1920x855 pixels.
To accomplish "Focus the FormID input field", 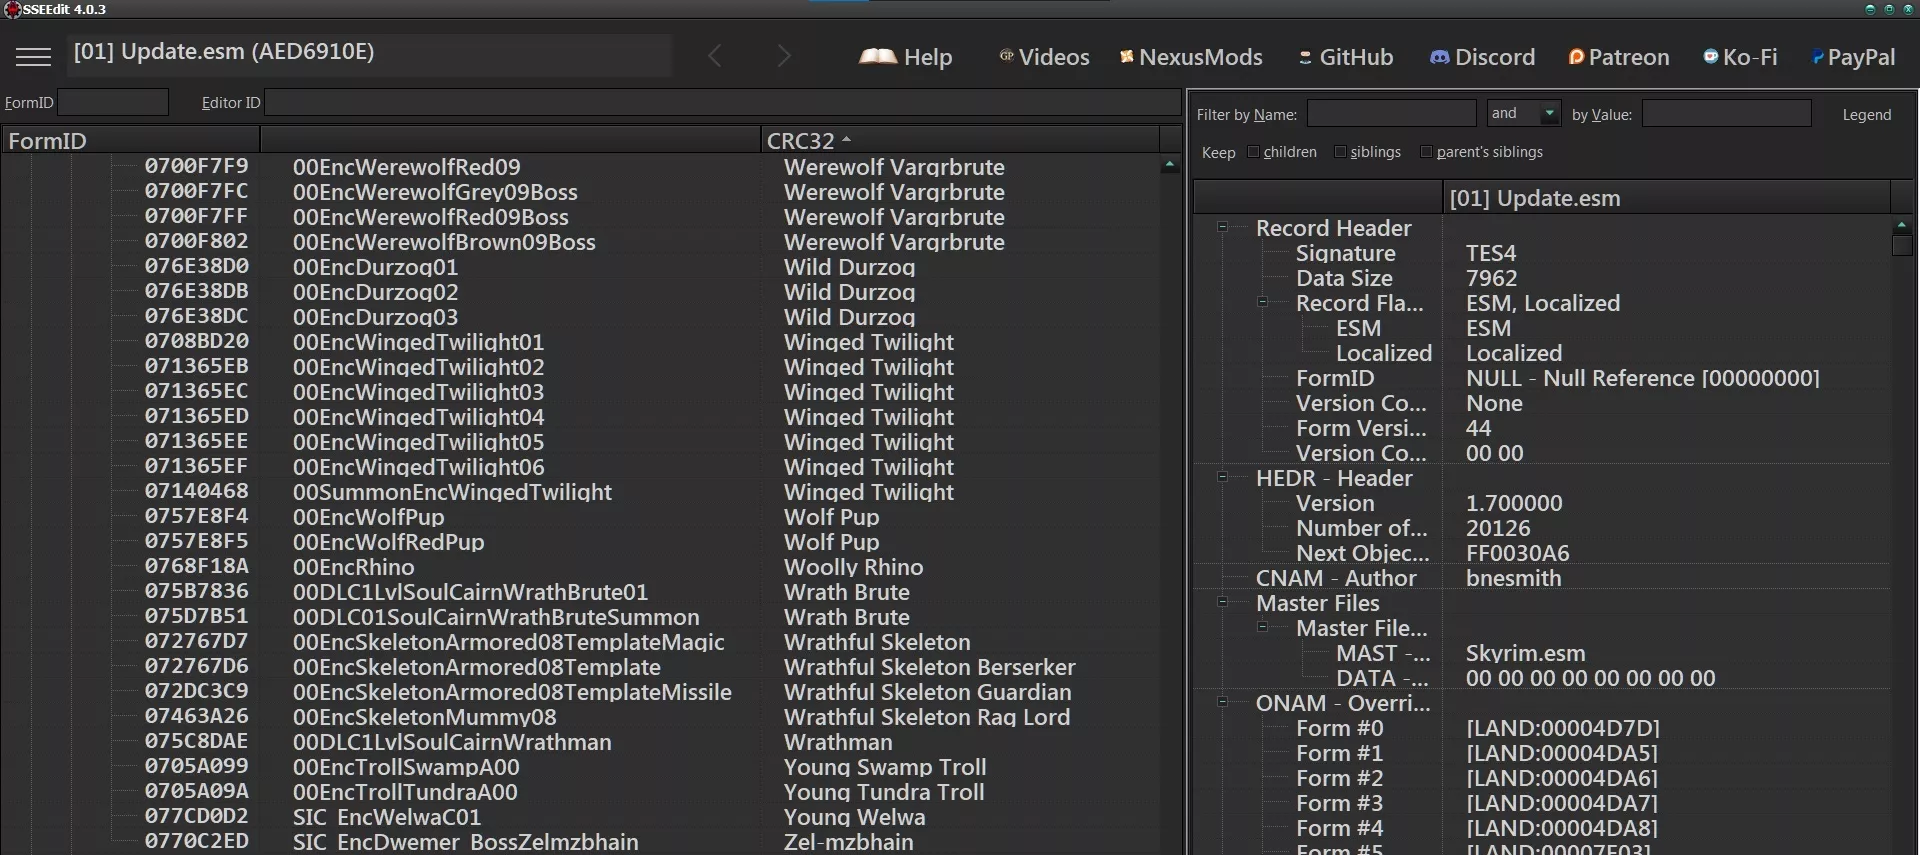I will 113,102.
